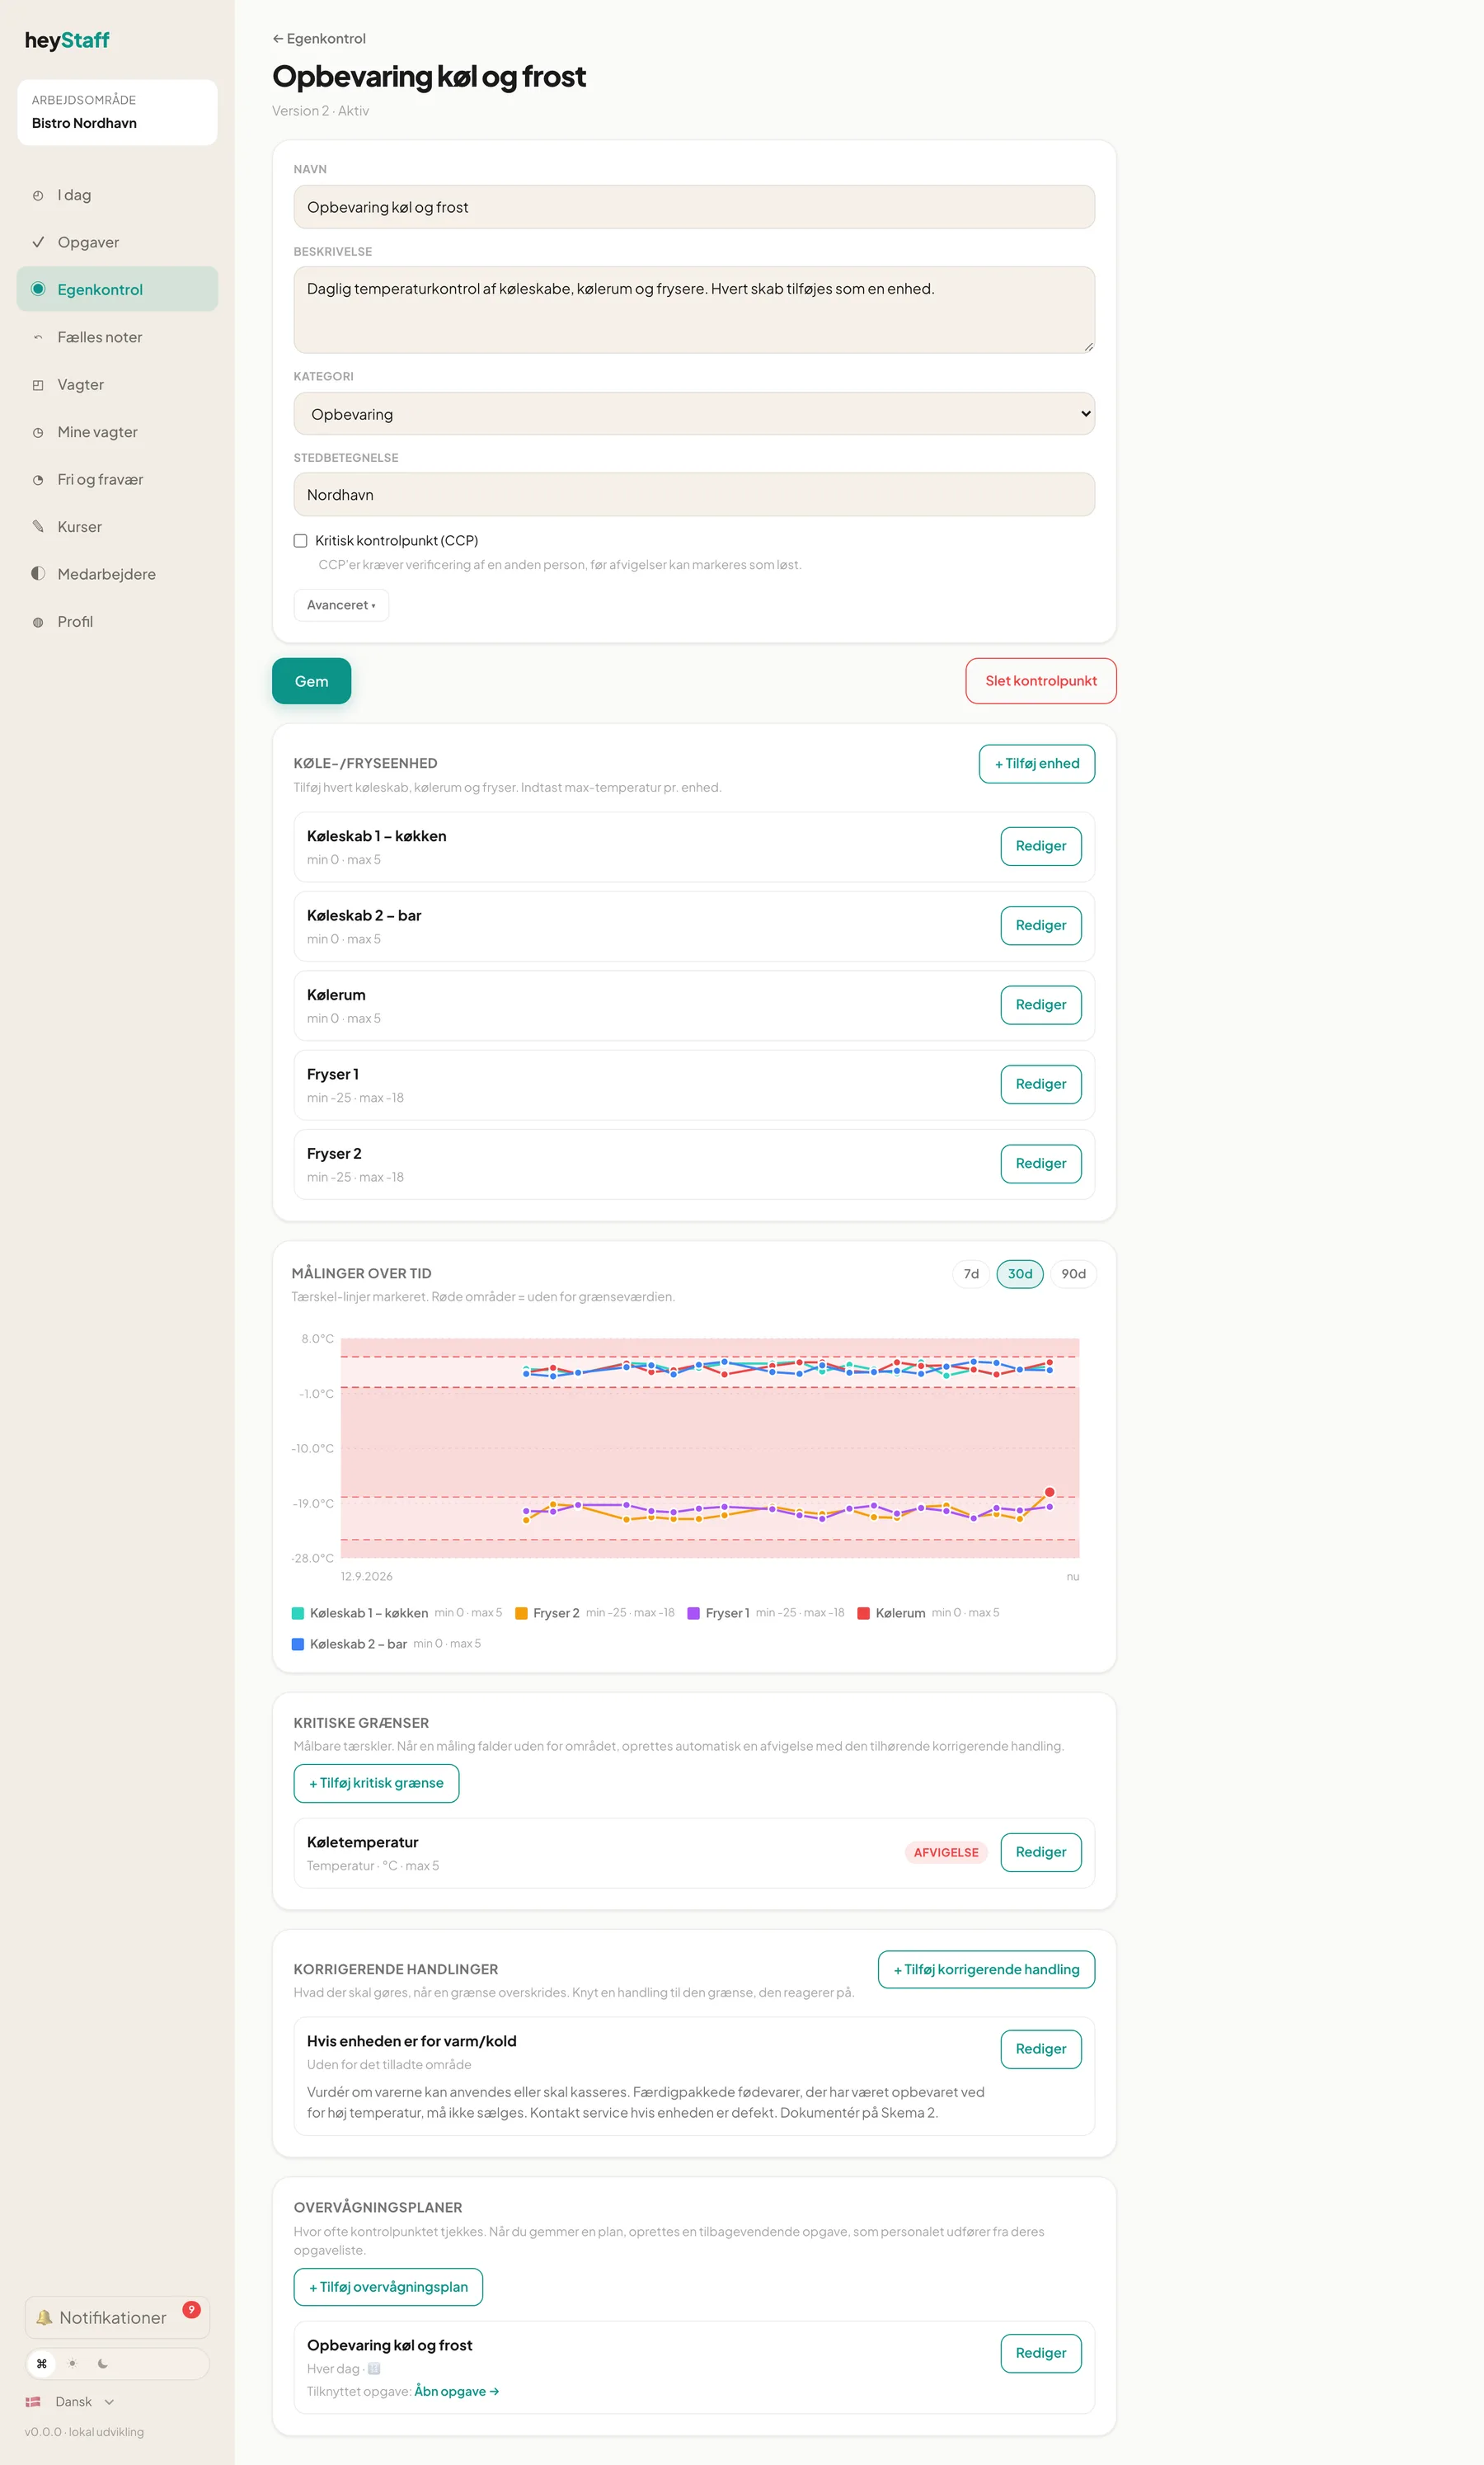Click the Fælles noter sidebar icon

click(x=38, y=337)
